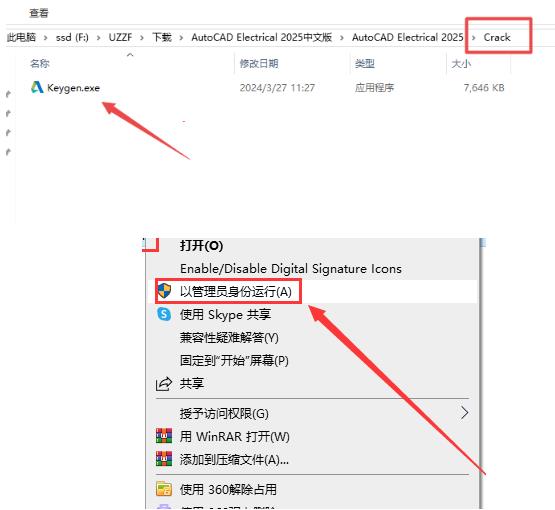Select 添加到压缩文件(A)...
555x510 pixels.
234,459
